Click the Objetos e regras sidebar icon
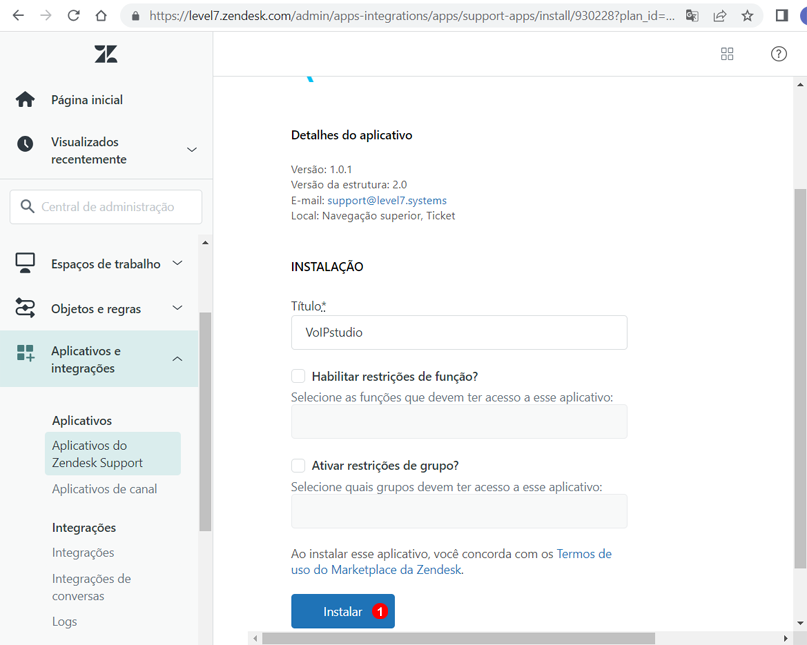Screen dimensions: 807x645 pos(24,308)
